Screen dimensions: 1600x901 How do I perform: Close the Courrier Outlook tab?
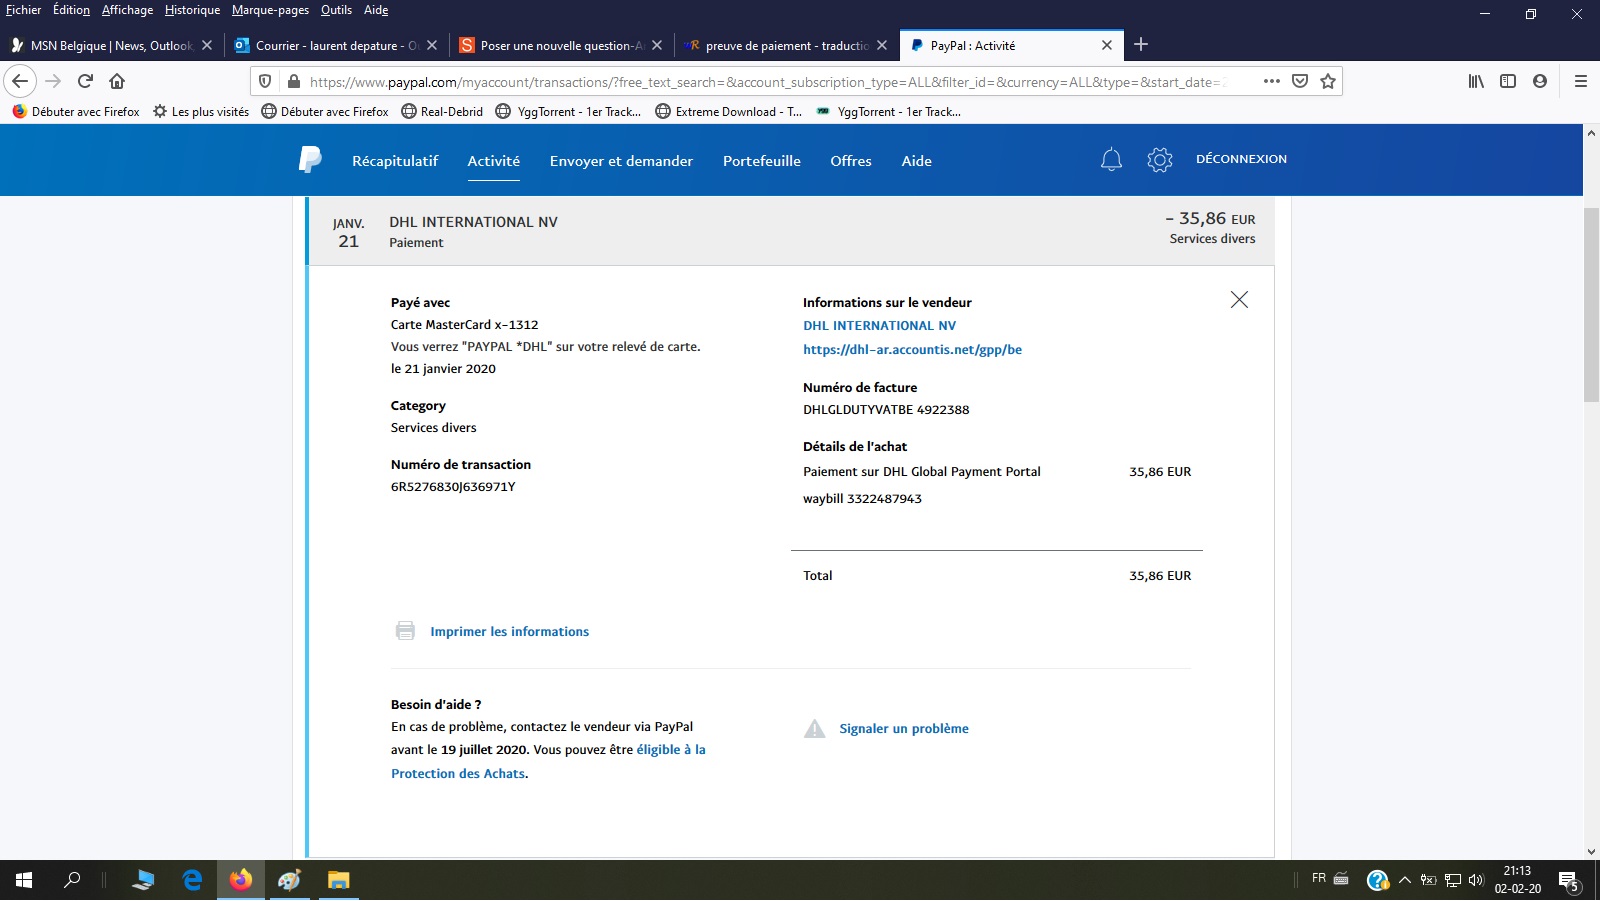pyautogui.click(x=432, y=45)
